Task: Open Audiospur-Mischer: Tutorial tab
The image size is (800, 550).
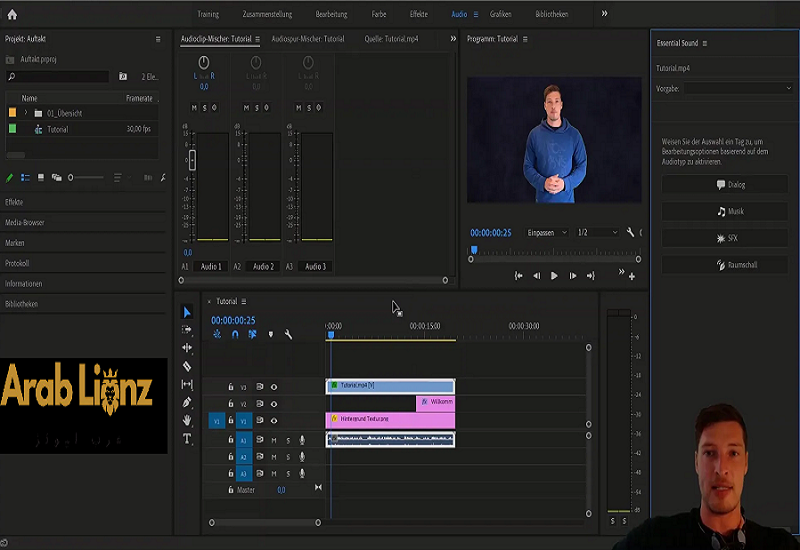Action: pos(308,39)
